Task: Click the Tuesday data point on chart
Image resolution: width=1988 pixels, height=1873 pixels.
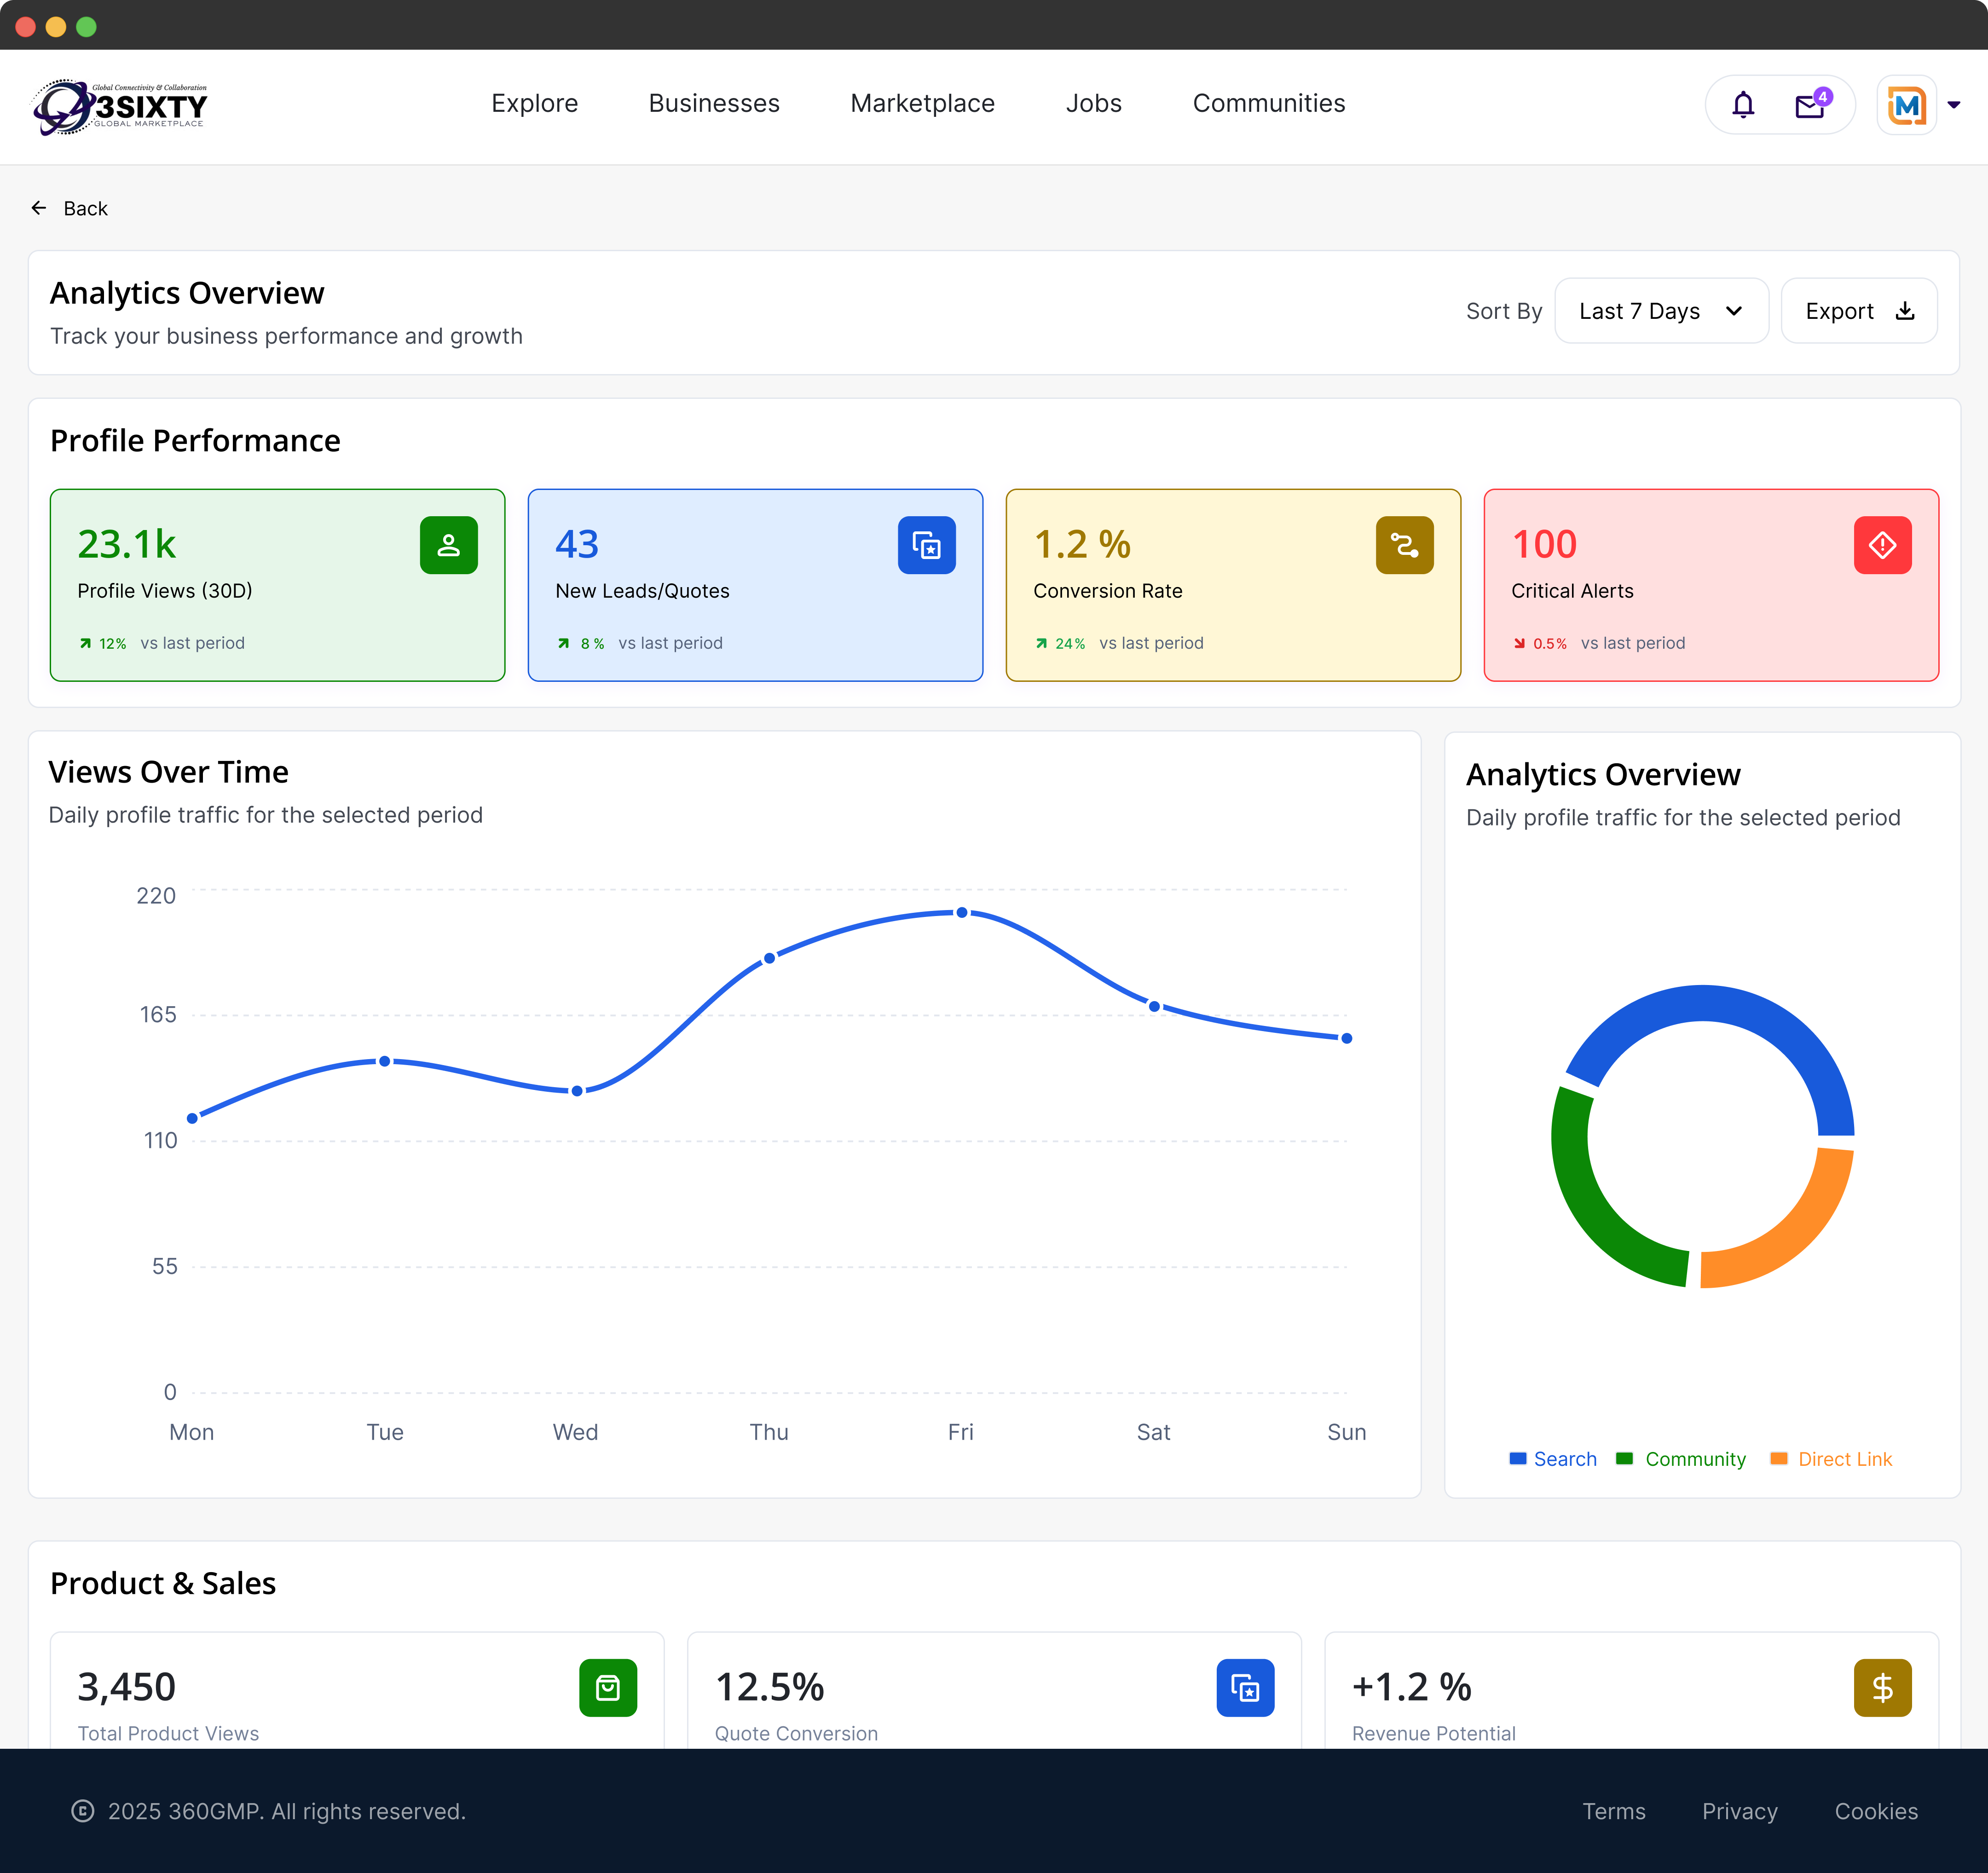Action: 385,1061
